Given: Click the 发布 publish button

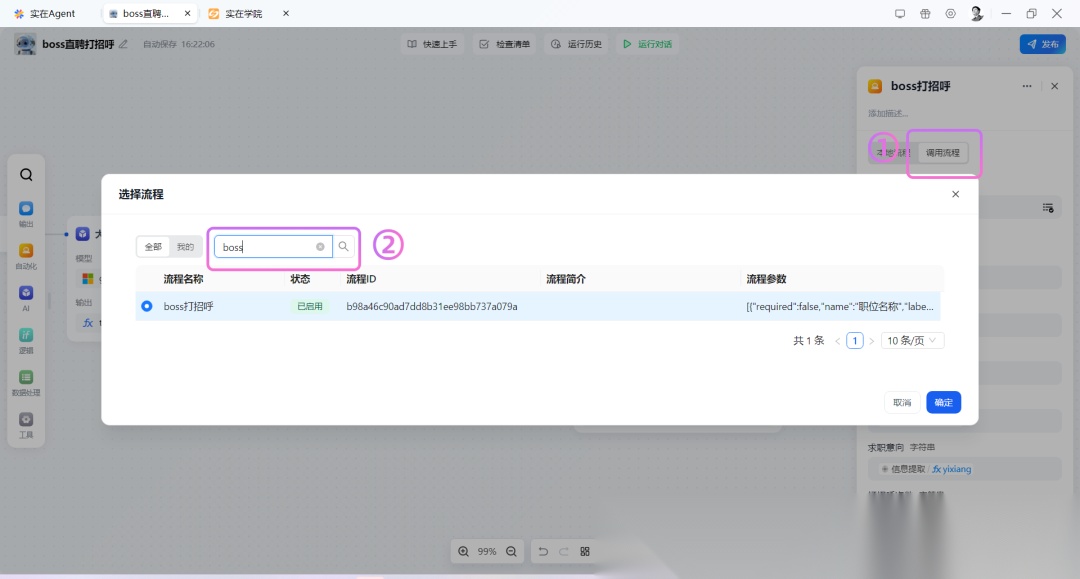Looking at the screenshot, I should pos(1043,44).
